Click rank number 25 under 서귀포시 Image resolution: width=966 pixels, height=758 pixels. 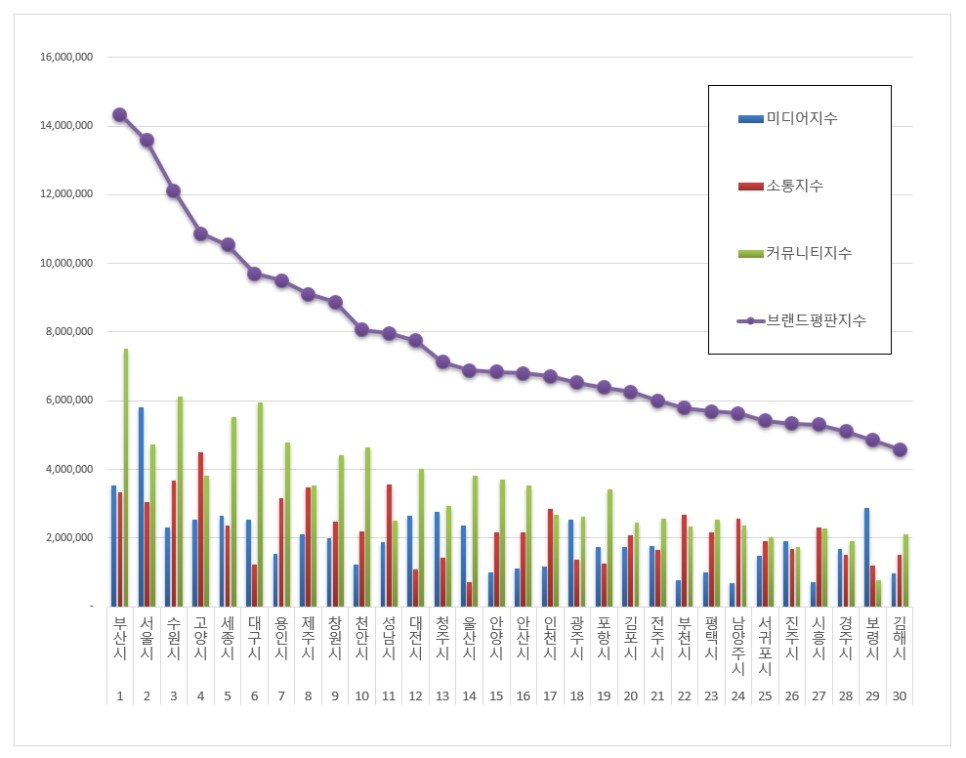[x=765, y=696]
